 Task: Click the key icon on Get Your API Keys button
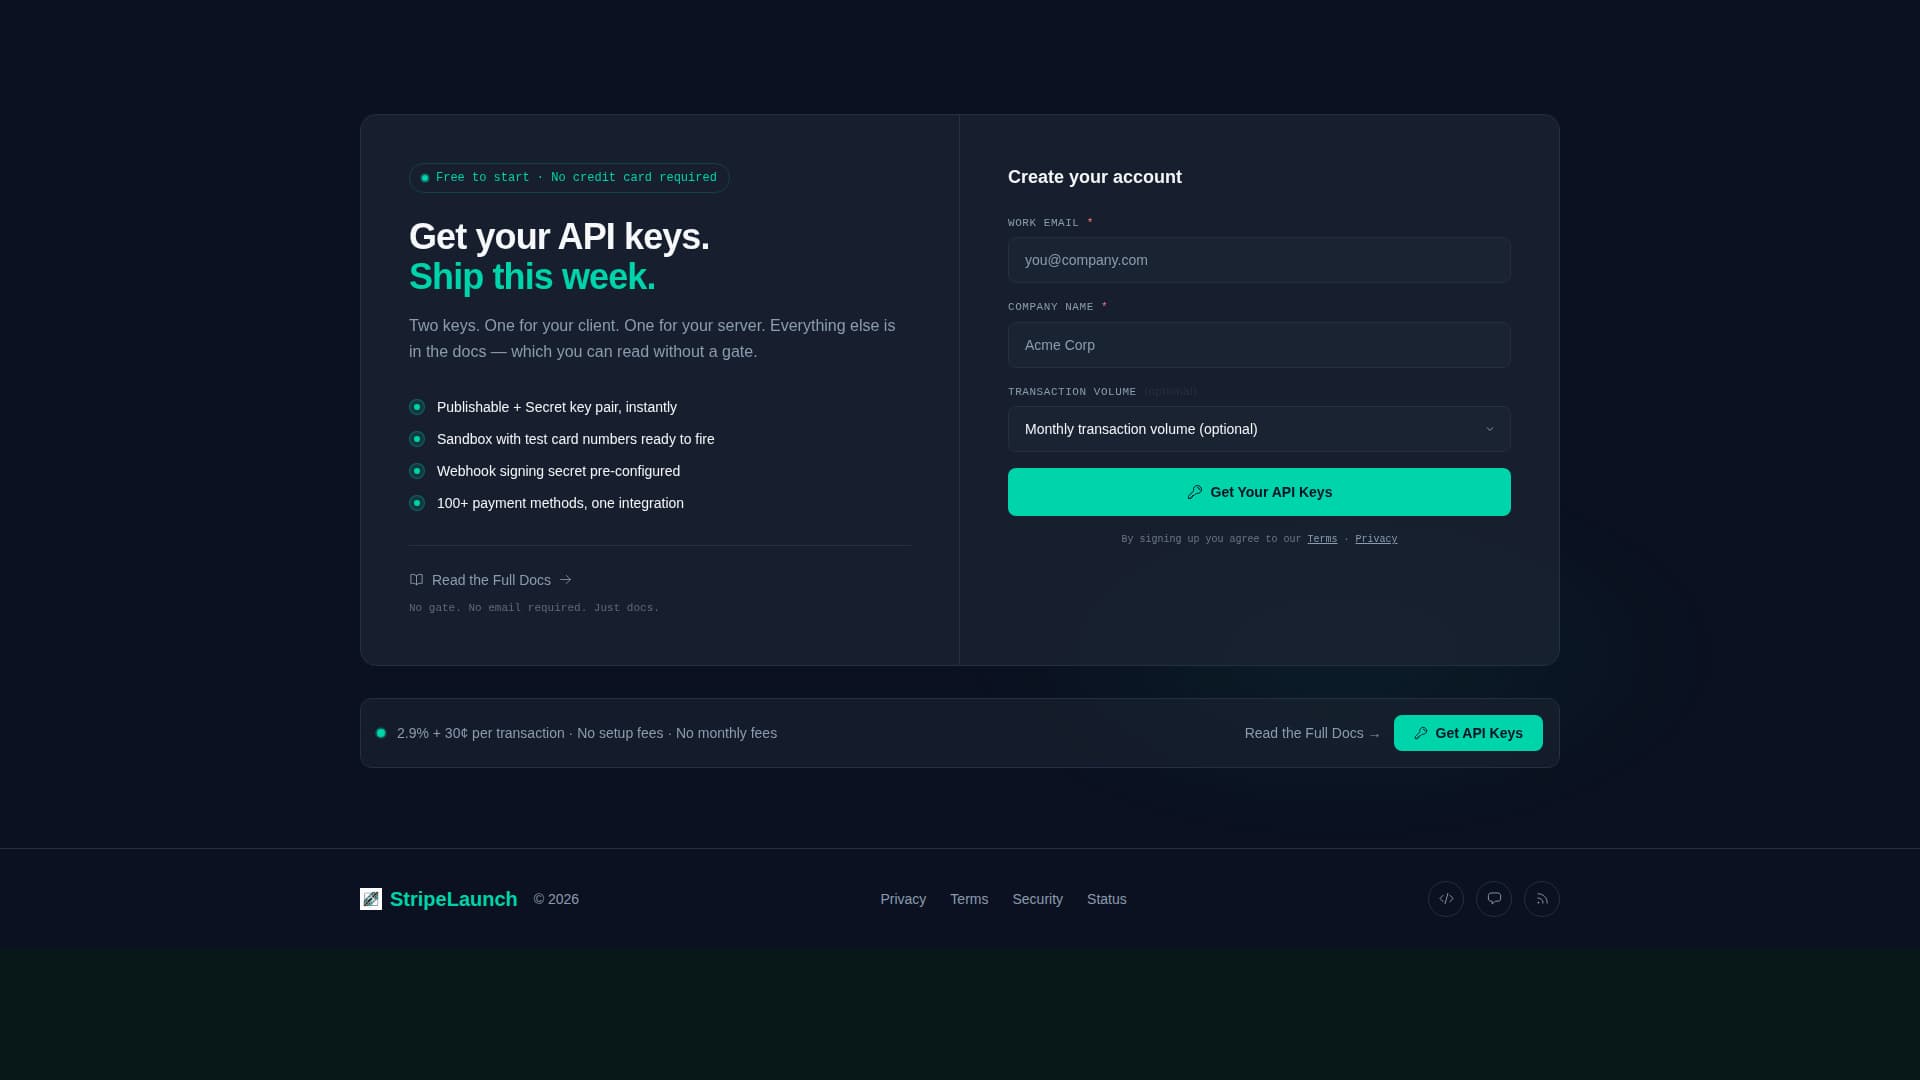tap(1194, 492)
